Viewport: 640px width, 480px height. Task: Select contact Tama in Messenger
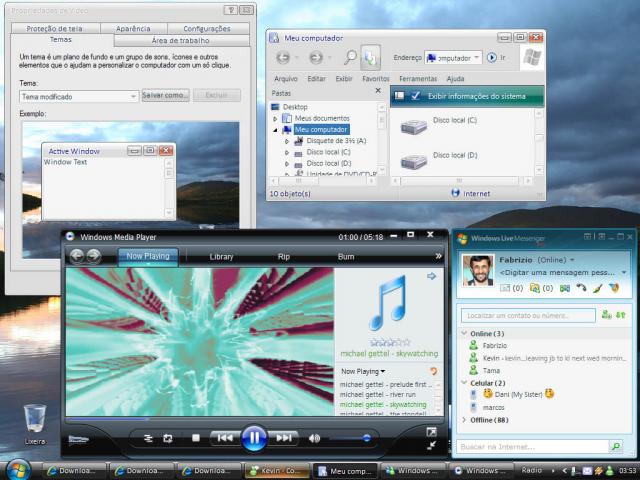(491, 371)
